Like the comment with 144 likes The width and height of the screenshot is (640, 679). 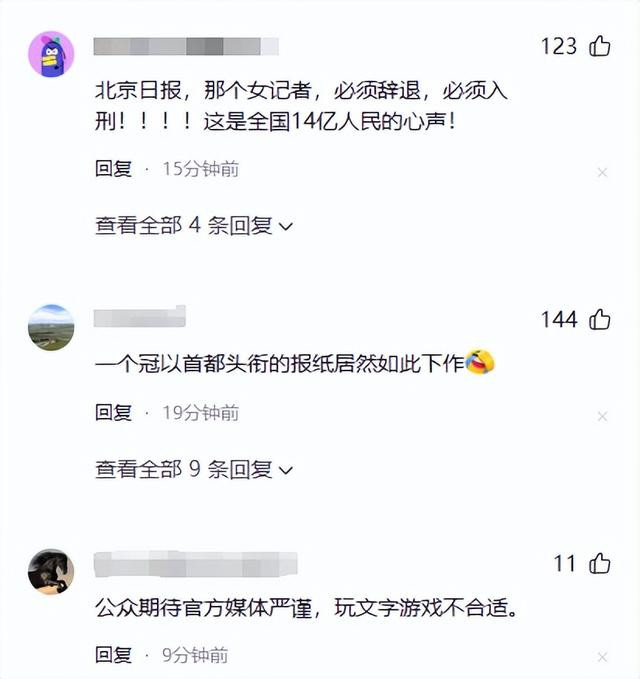[x=600, y=320]
